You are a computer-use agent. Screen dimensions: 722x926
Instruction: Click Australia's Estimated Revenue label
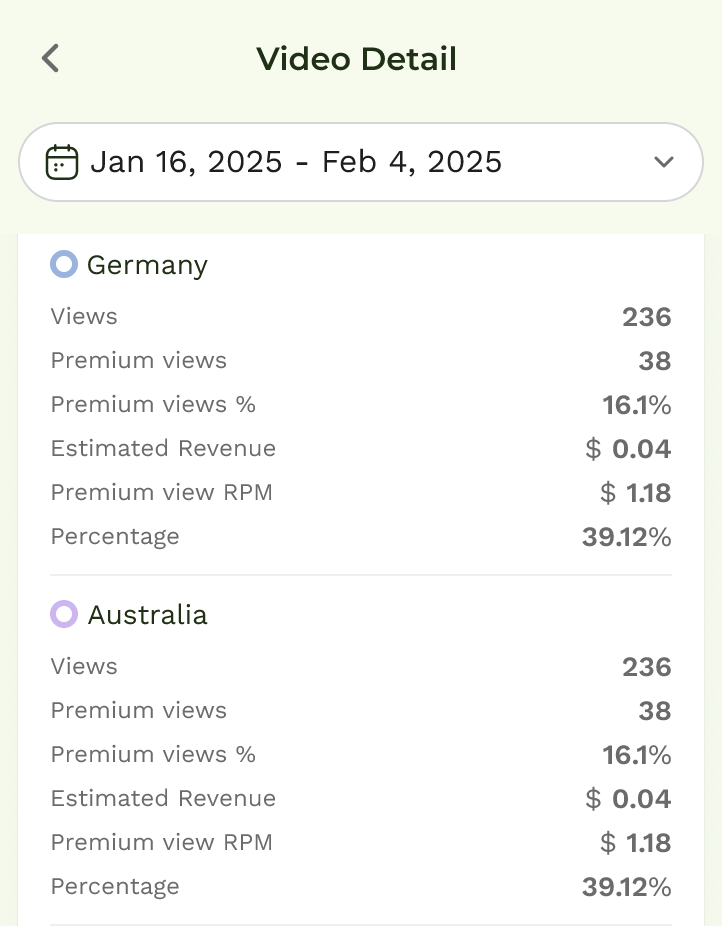click(x=163, y=799)
